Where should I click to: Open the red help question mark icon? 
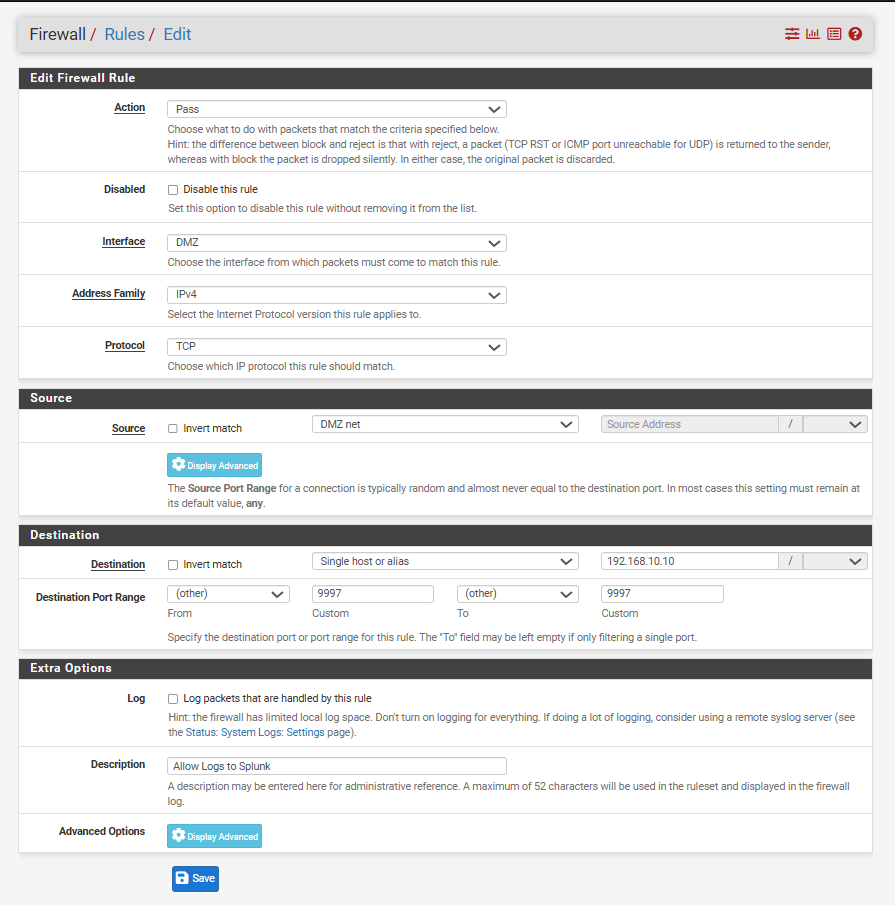855,34
